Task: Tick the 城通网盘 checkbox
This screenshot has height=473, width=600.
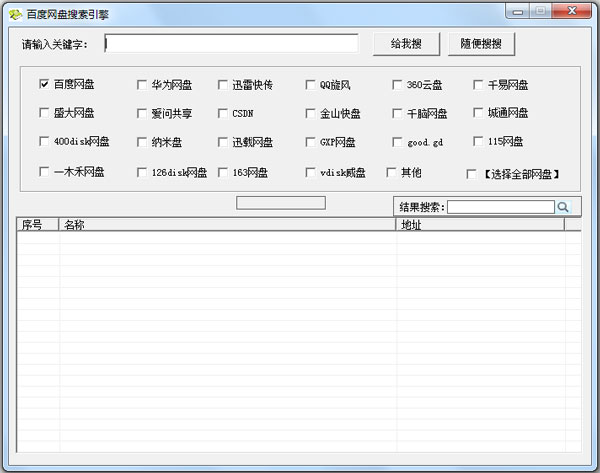Action: point(478,113)
